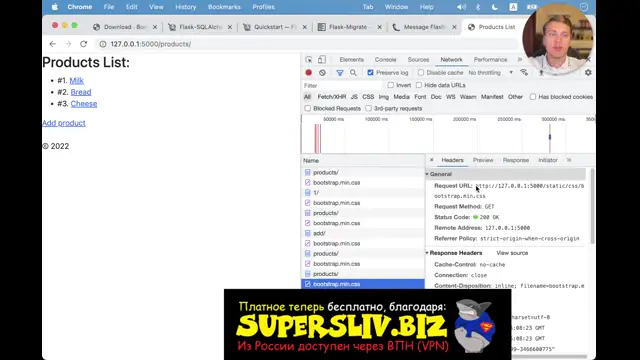
Task: Click the address bar URL
Action: (x=151, y=44)
